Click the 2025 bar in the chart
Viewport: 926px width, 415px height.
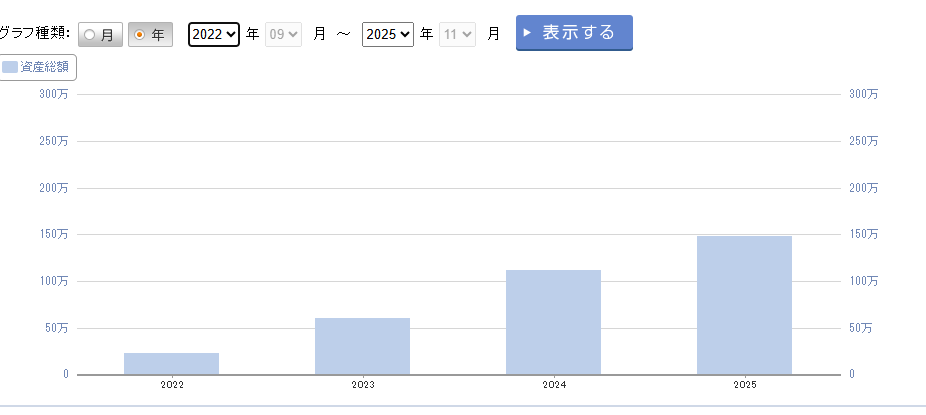pyautogui.click(x=744, y=305)
